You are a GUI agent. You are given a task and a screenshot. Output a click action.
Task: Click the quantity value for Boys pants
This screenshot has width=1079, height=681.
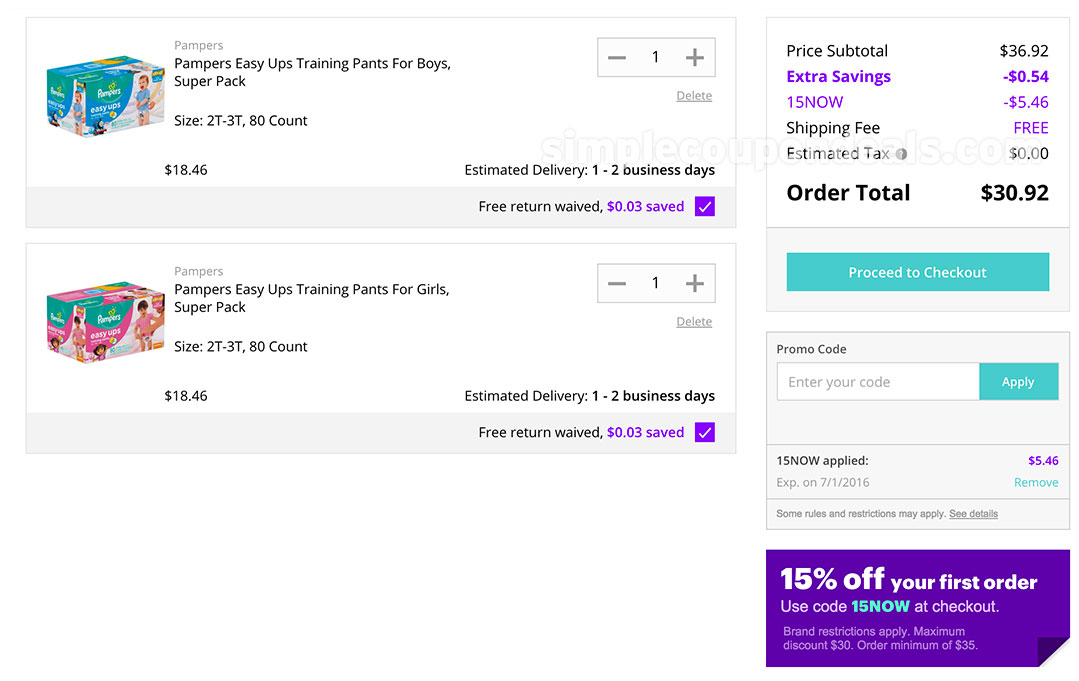click(656, 57)
